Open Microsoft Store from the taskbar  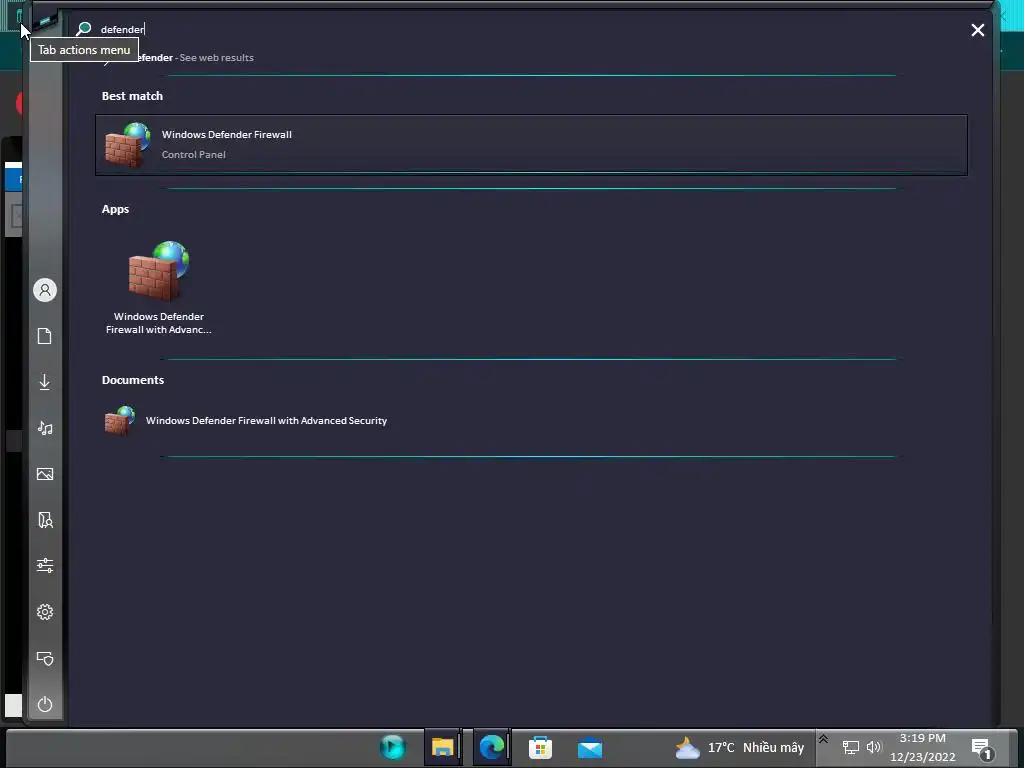point(541,747)
